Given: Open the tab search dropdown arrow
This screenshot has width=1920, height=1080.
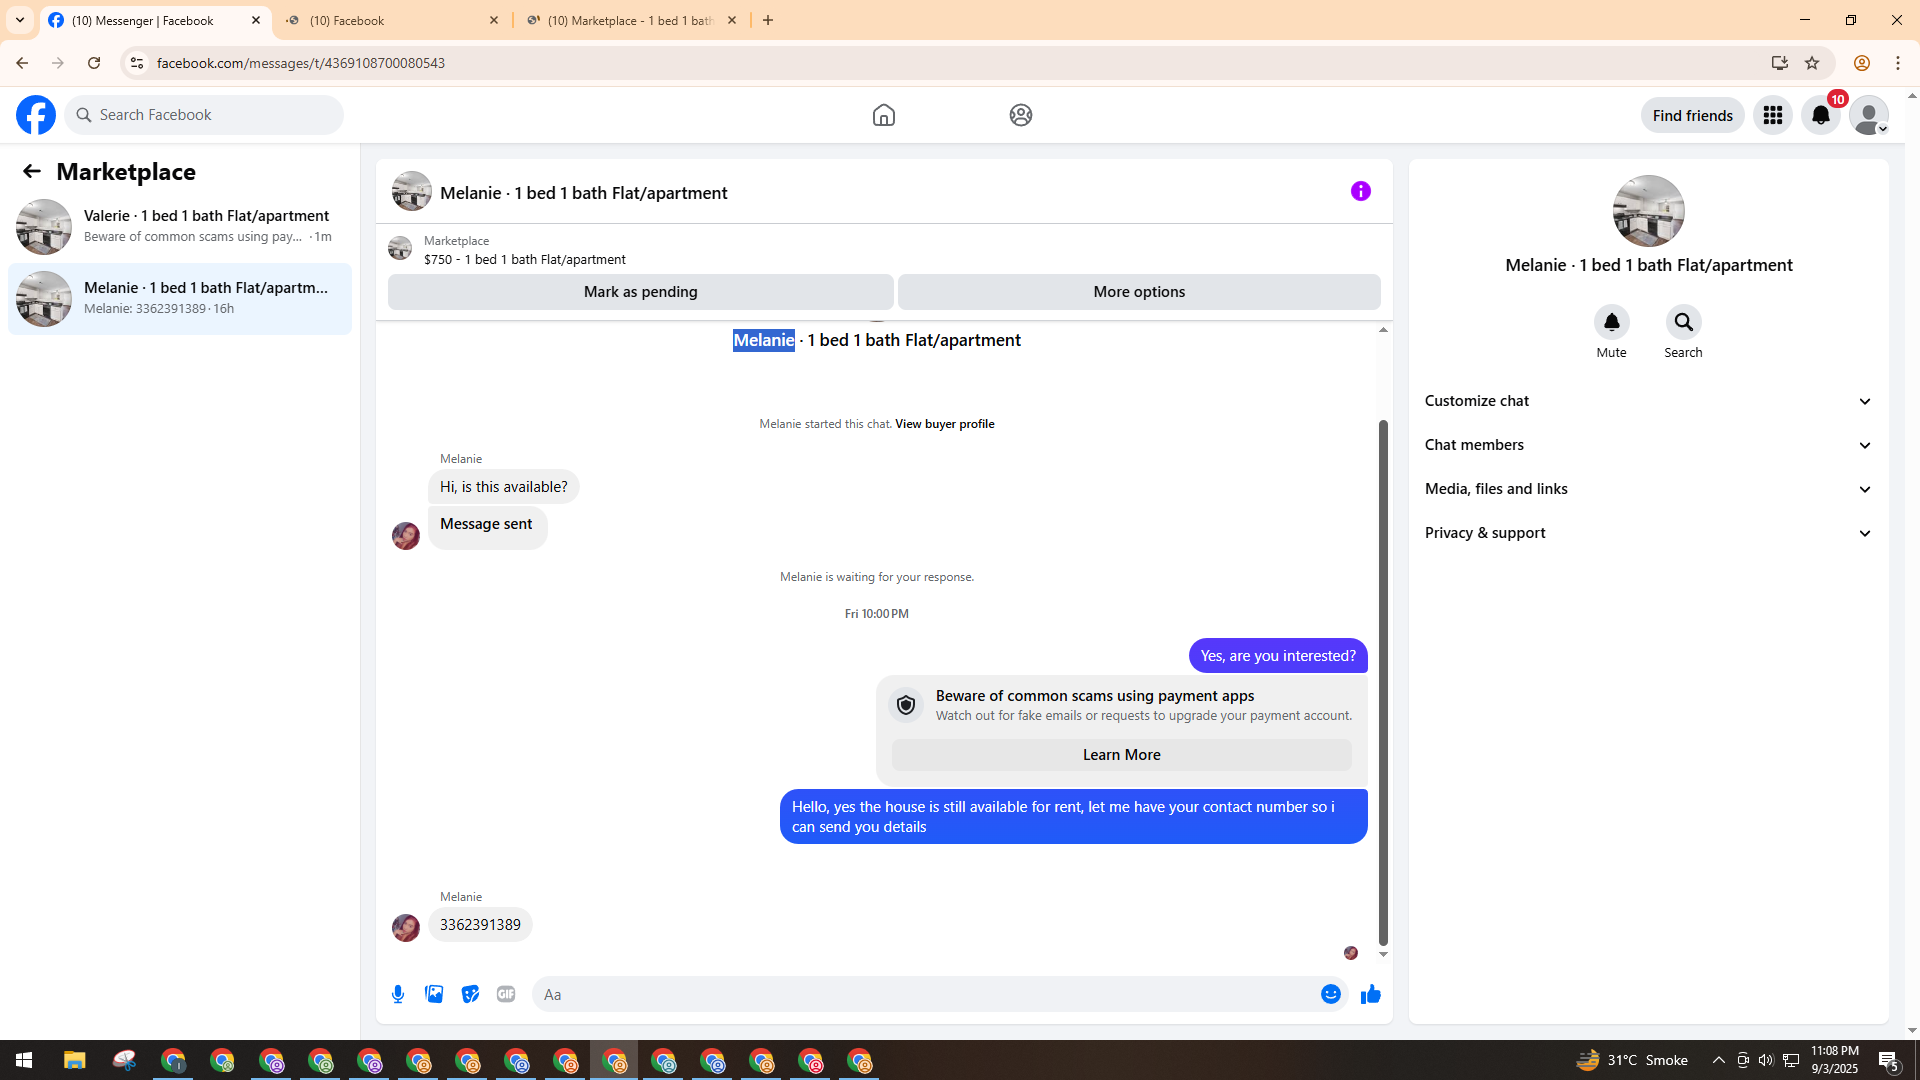Looking at the screenshot, I should click(x=19, y=20).
